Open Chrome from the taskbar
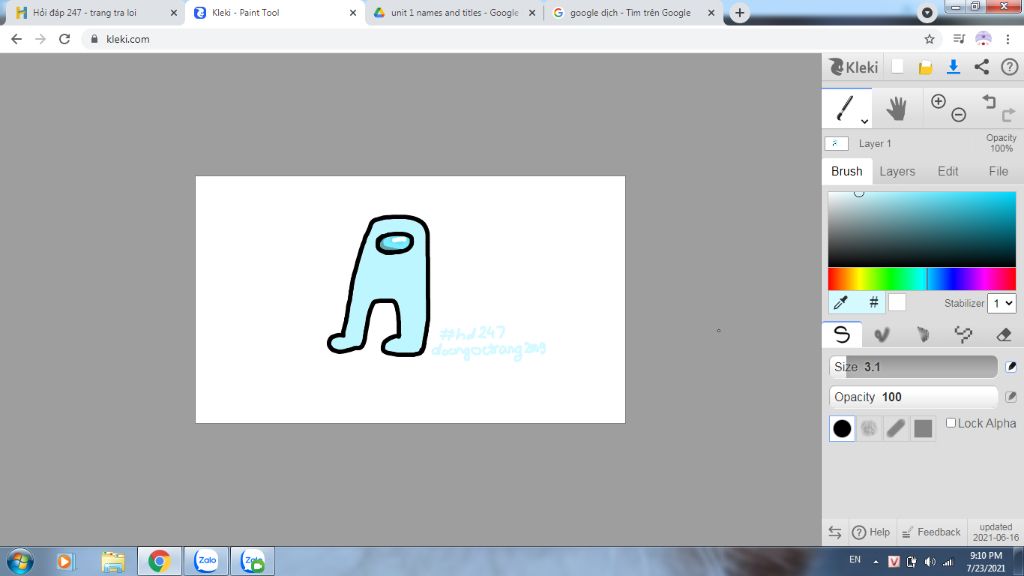 [159, 561]
